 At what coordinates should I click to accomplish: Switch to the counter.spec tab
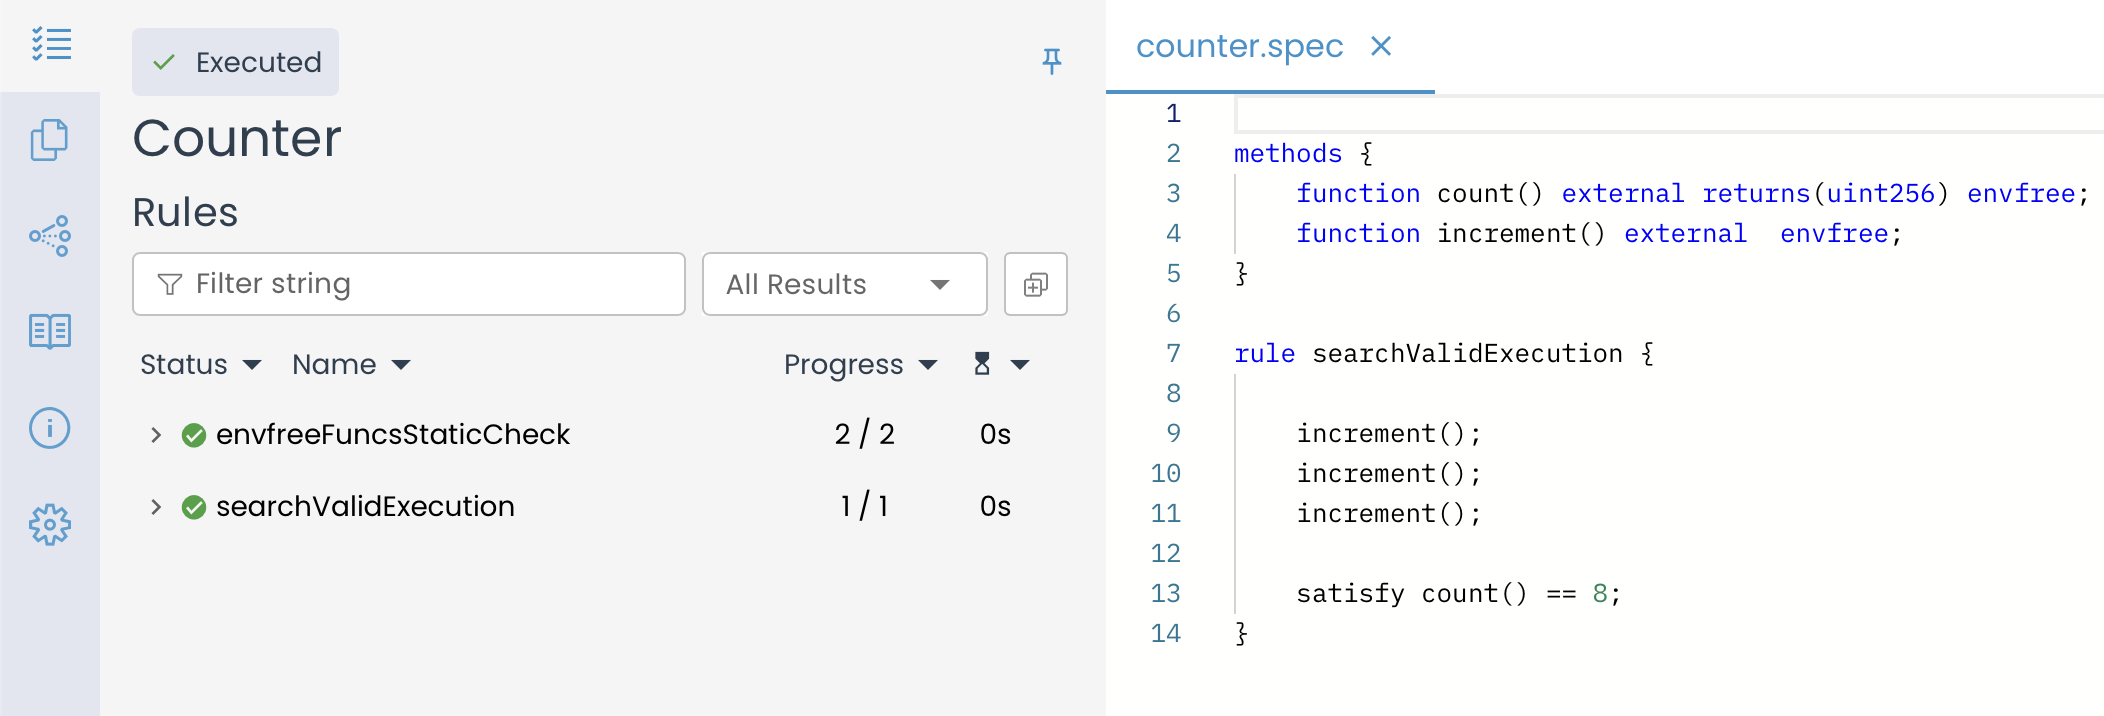click(1239, 47)
